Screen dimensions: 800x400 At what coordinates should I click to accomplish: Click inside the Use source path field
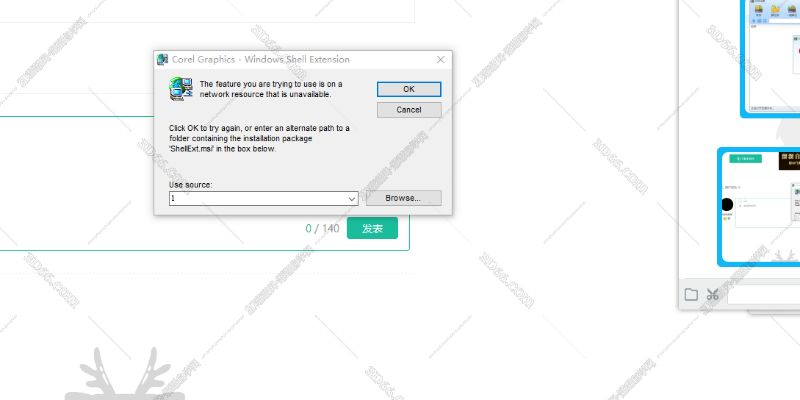(x=256, y=199)
